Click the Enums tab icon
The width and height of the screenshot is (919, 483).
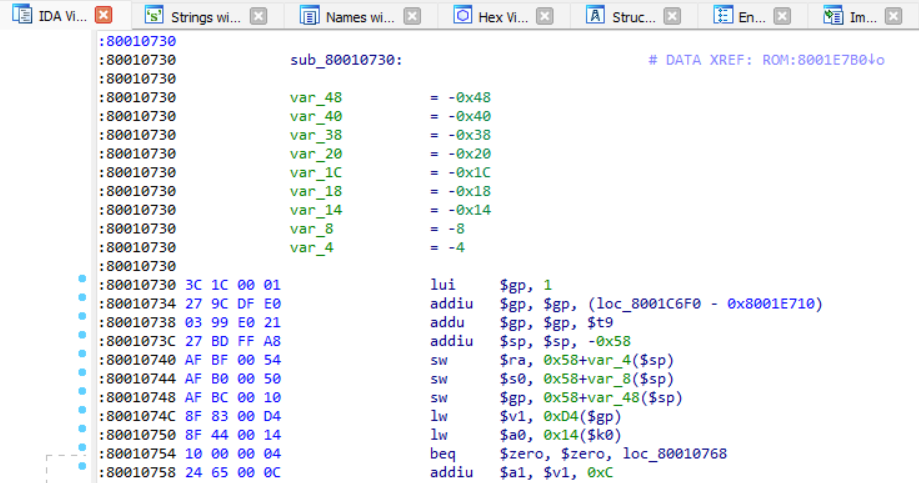722,16
